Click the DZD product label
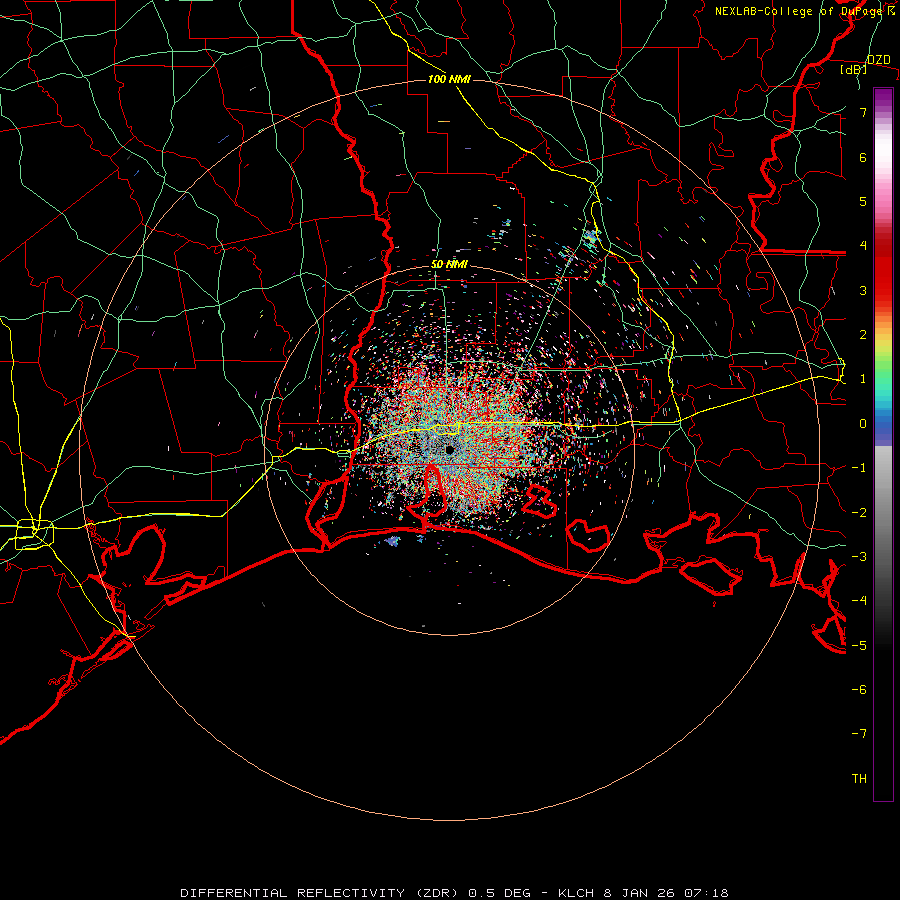This screenshot has height=900, width=900. tap(879, 60)
